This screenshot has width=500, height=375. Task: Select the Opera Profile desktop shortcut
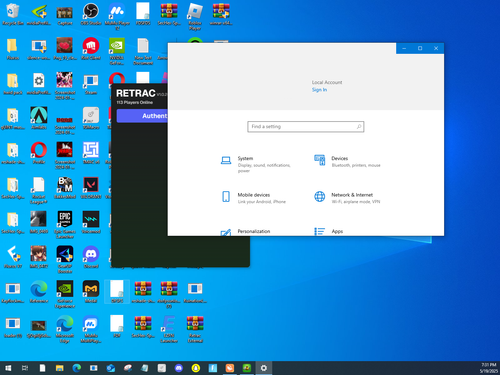click(39, 153)
